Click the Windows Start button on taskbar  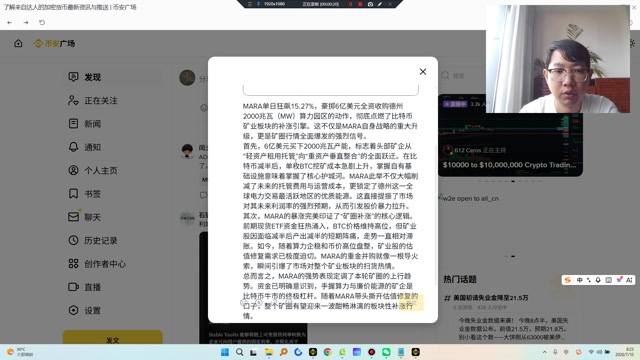(x=224, y=352)
